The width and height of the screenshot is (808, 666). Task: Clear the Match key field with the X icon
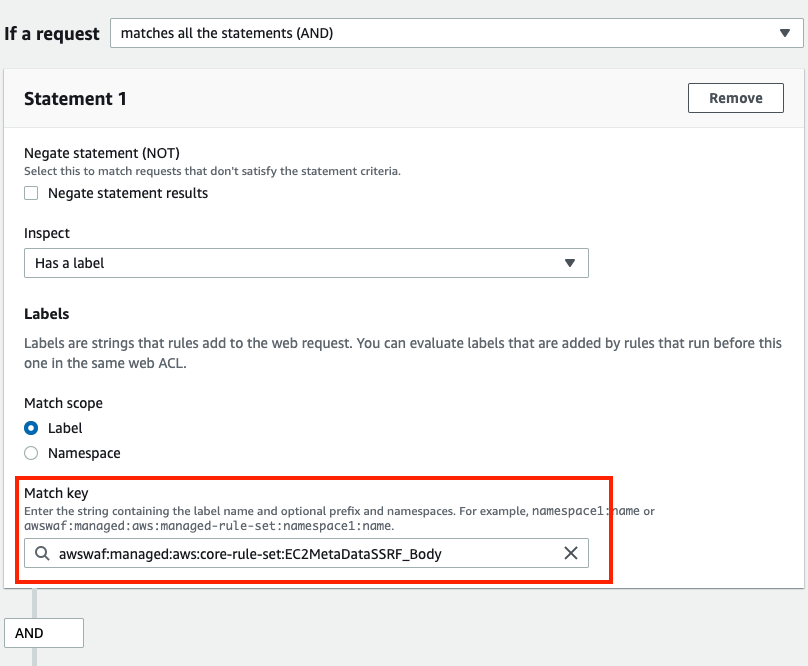point(571,553)
